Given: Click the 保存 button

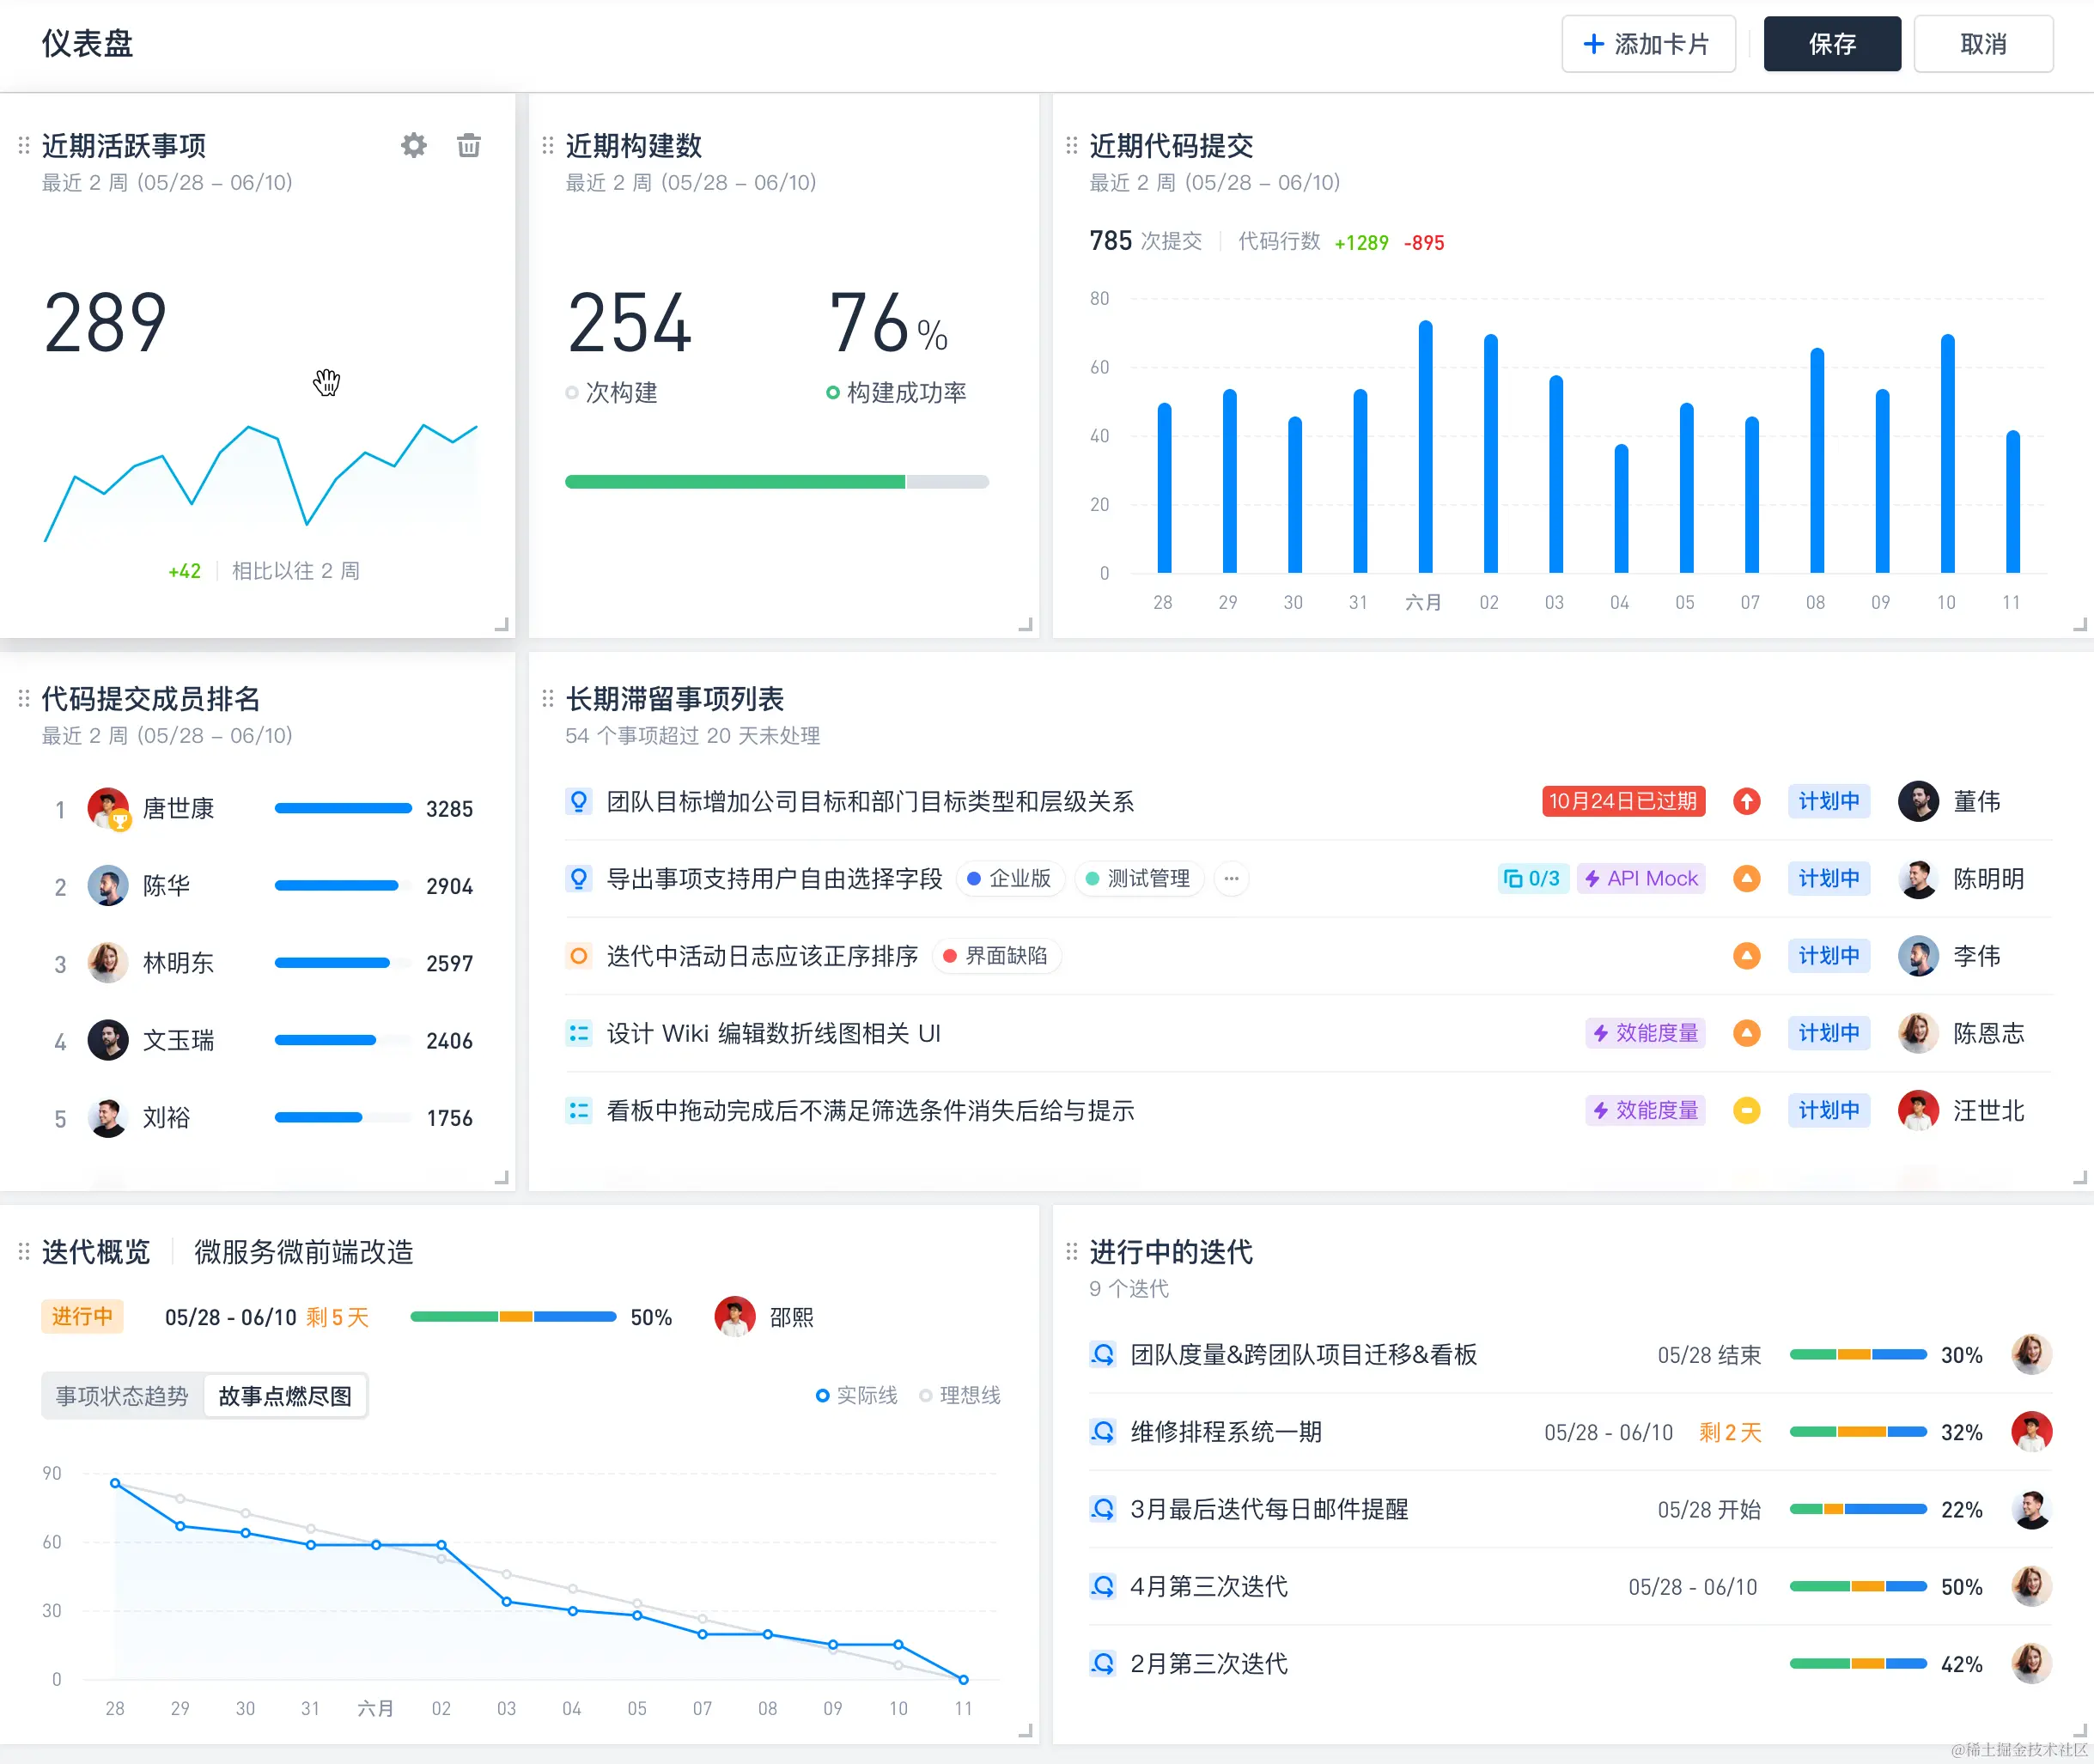Looking at the screenshot, I should (1831, 44).
